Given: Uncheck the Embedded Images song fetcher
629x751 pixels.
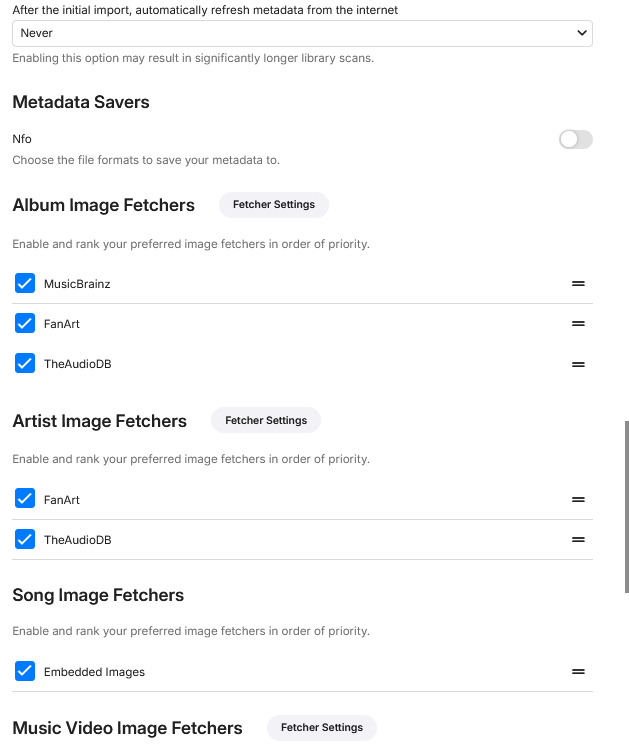Looking at the screenshot, I should [25, 672].
